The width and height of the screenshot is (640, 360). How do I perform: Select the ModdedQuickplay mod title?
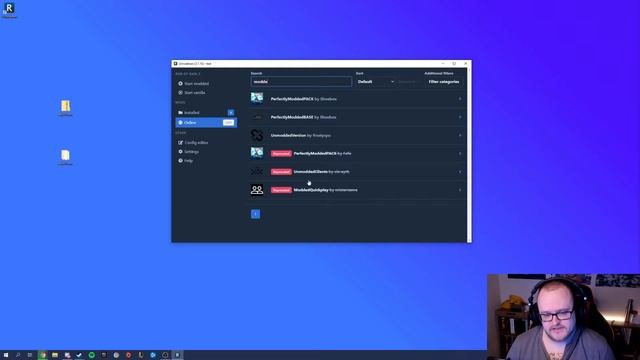[311, 190]
